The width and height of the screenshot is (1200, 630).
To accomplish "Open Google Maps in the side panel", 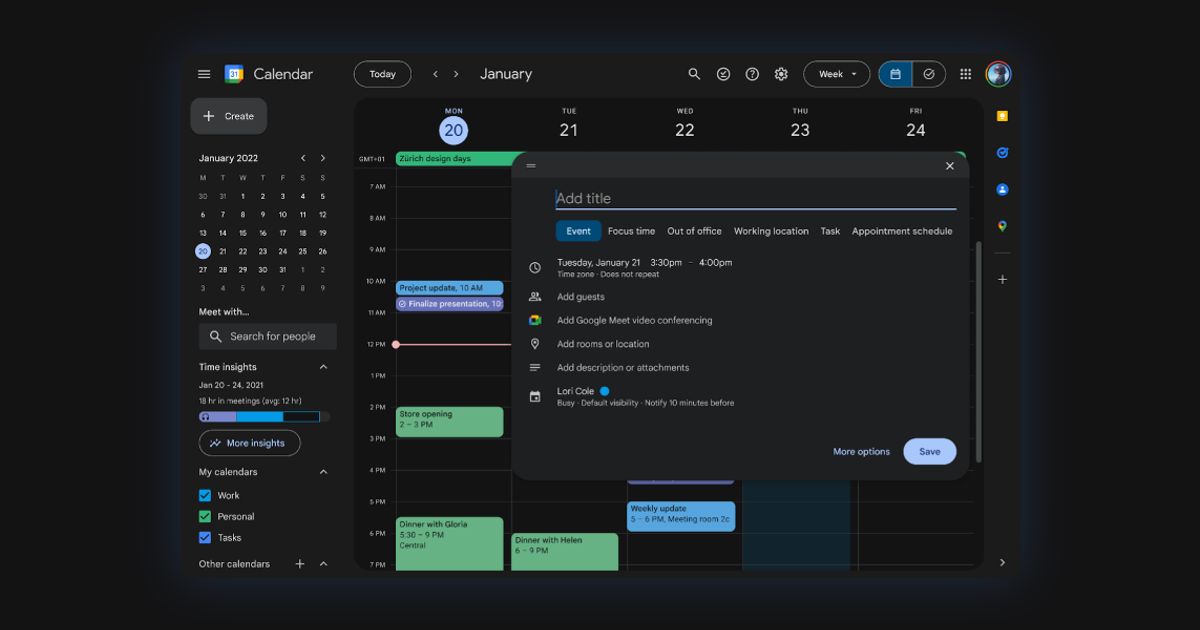I will click(1002, 226).
